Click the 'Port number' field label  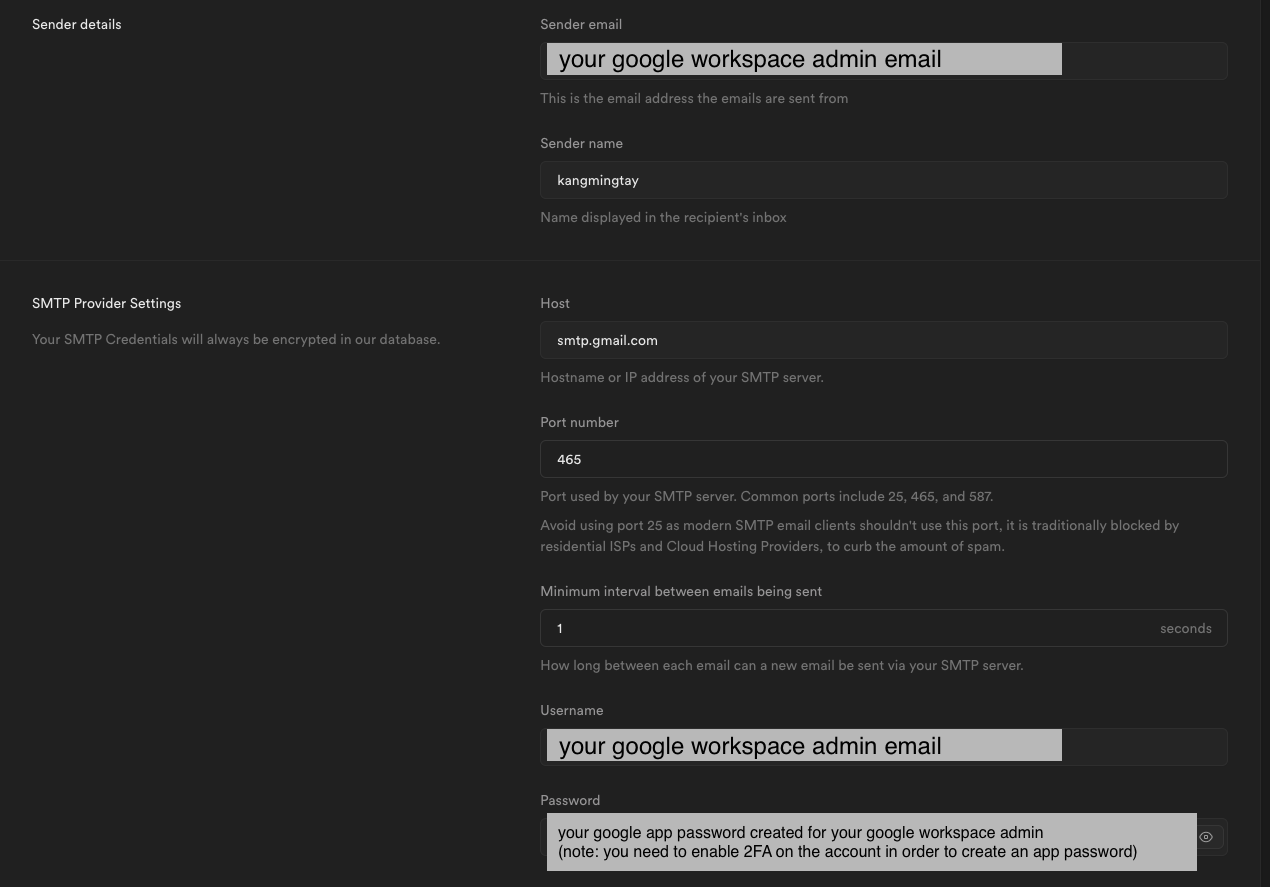click(579, 422)
